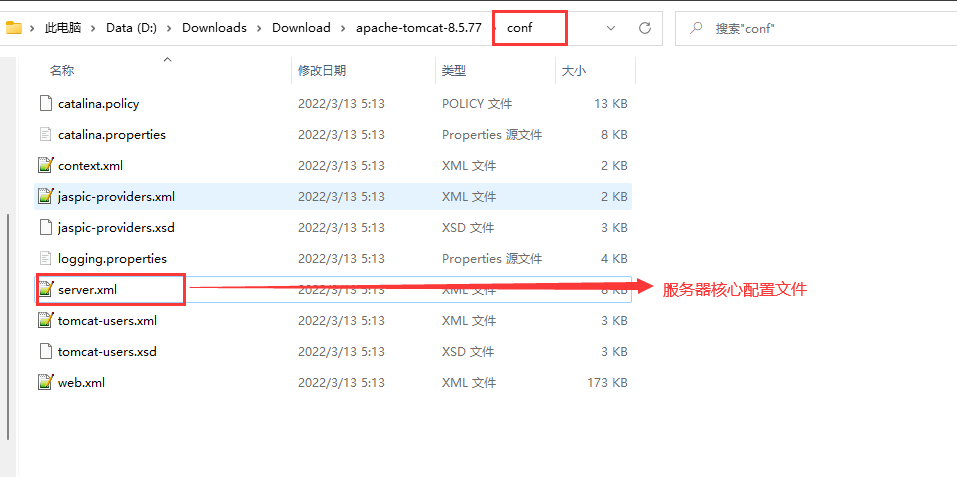Click 4 KB size of logging.properties

click(x=614, y=259)
